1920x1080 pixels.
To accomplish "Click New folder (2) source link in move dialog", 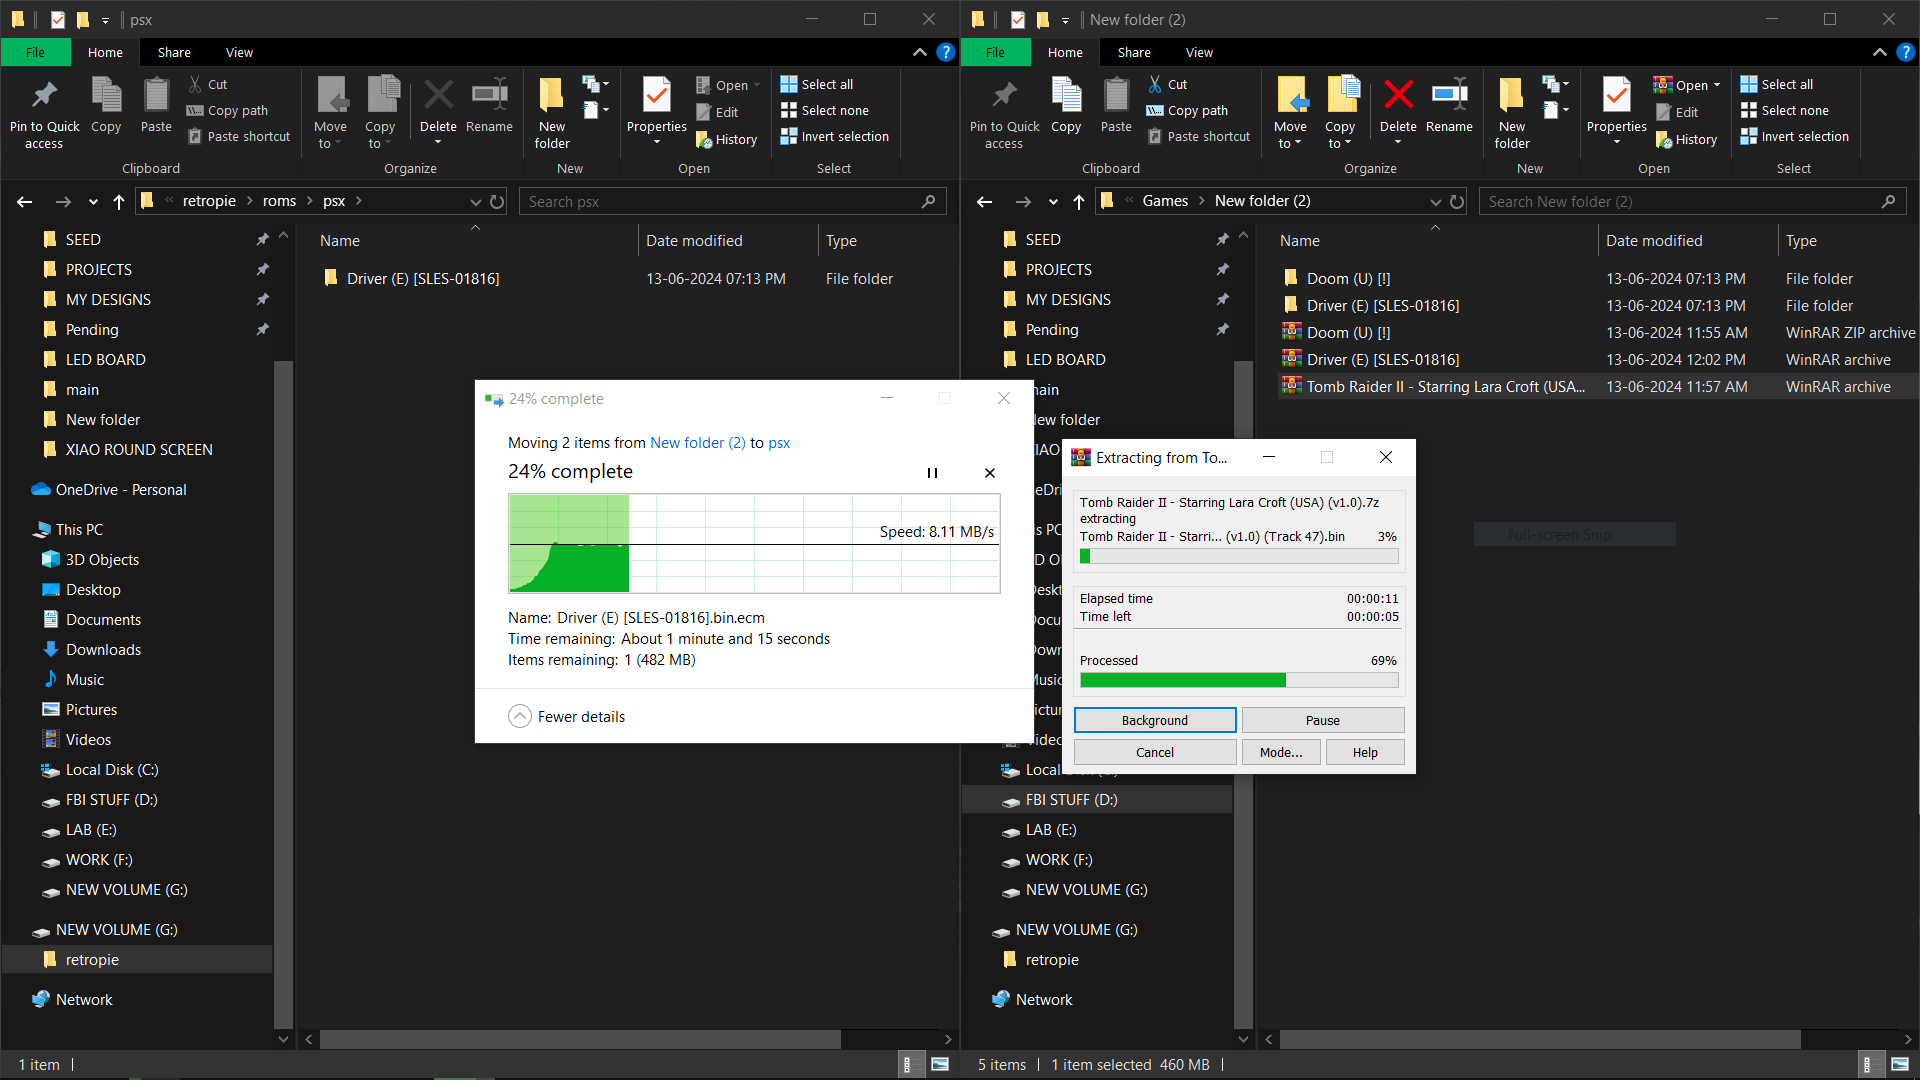I will point(698,443).
